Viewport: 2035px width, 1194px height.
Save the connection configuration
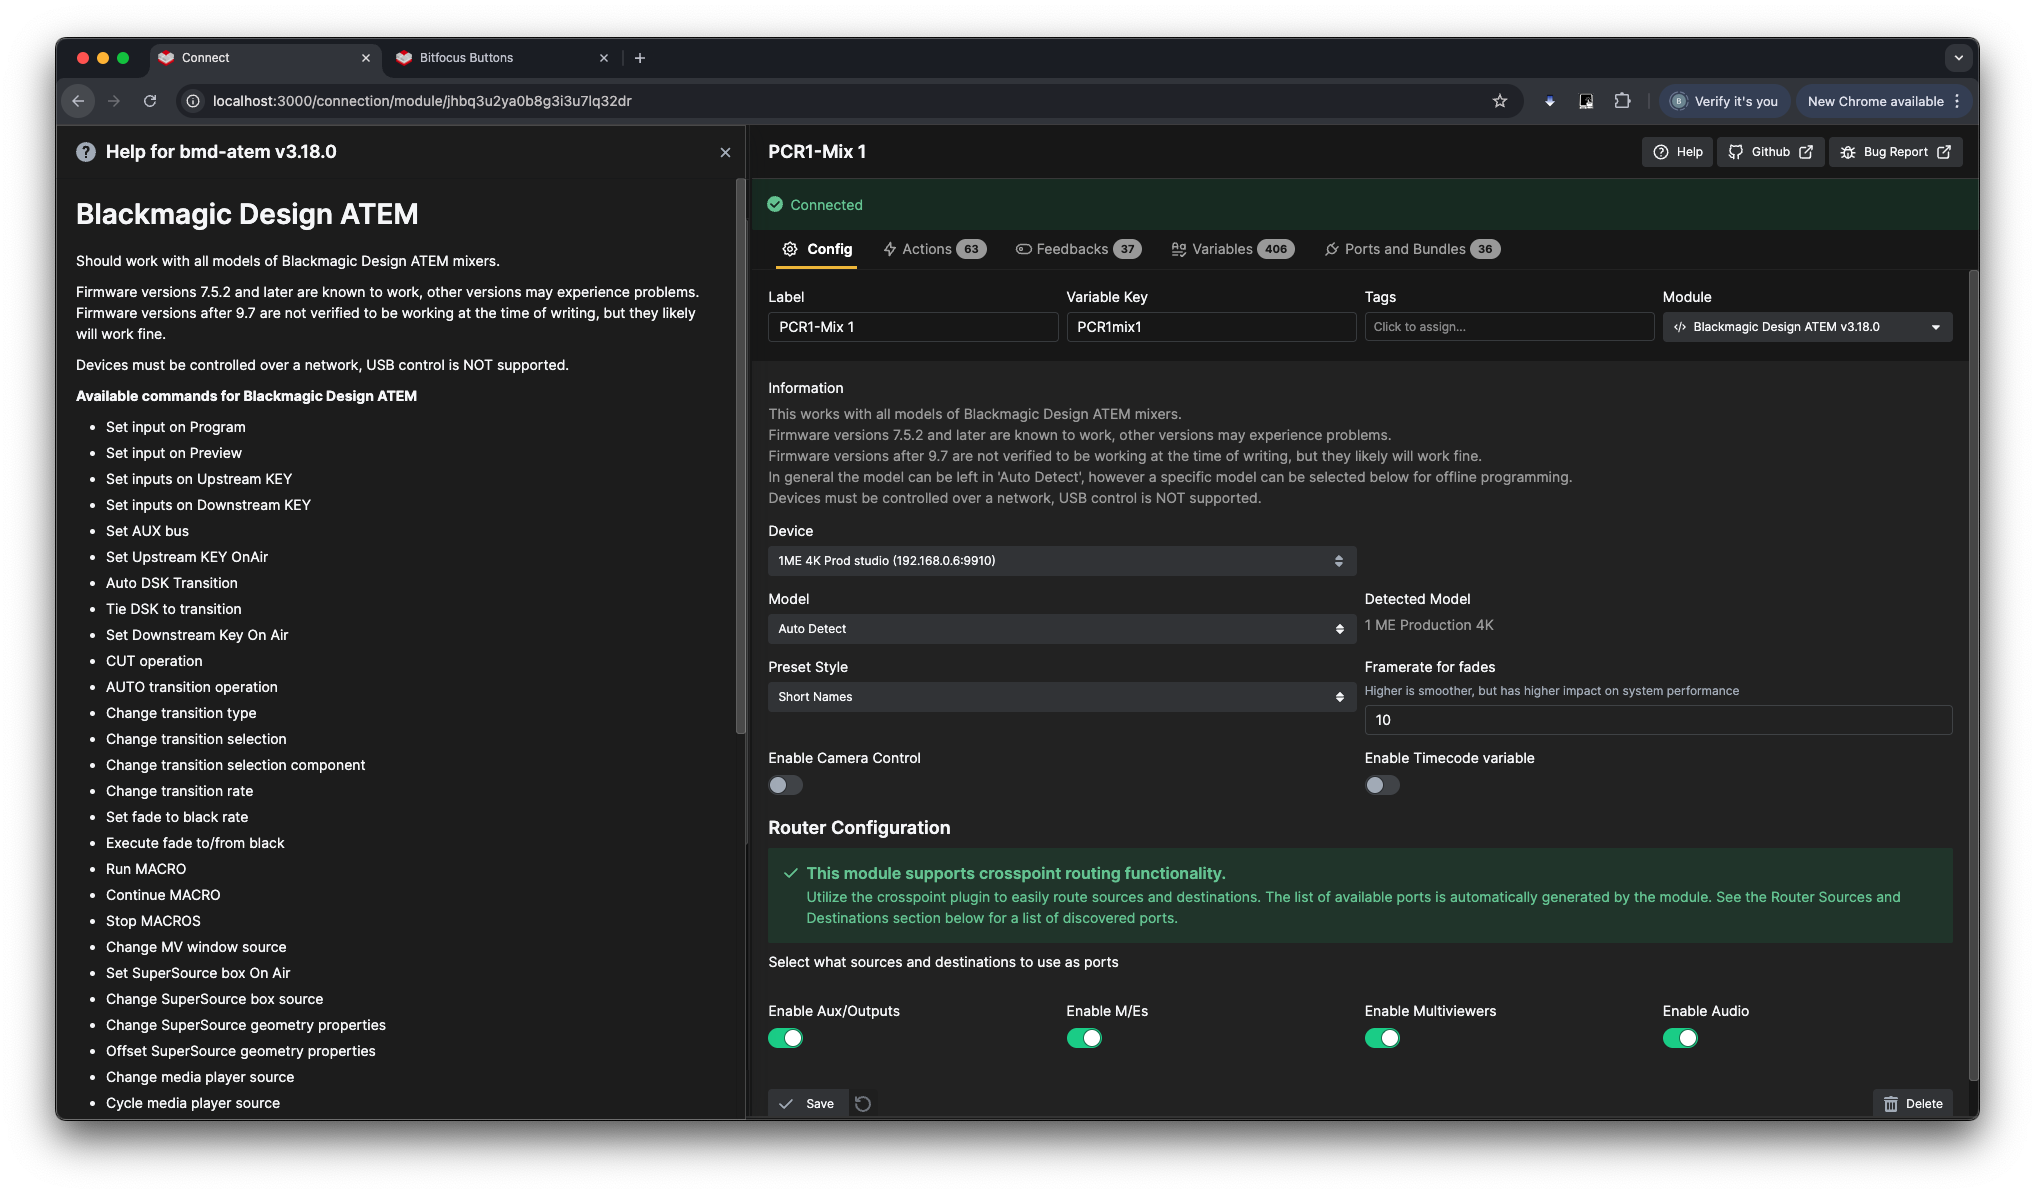(808, 1104)
